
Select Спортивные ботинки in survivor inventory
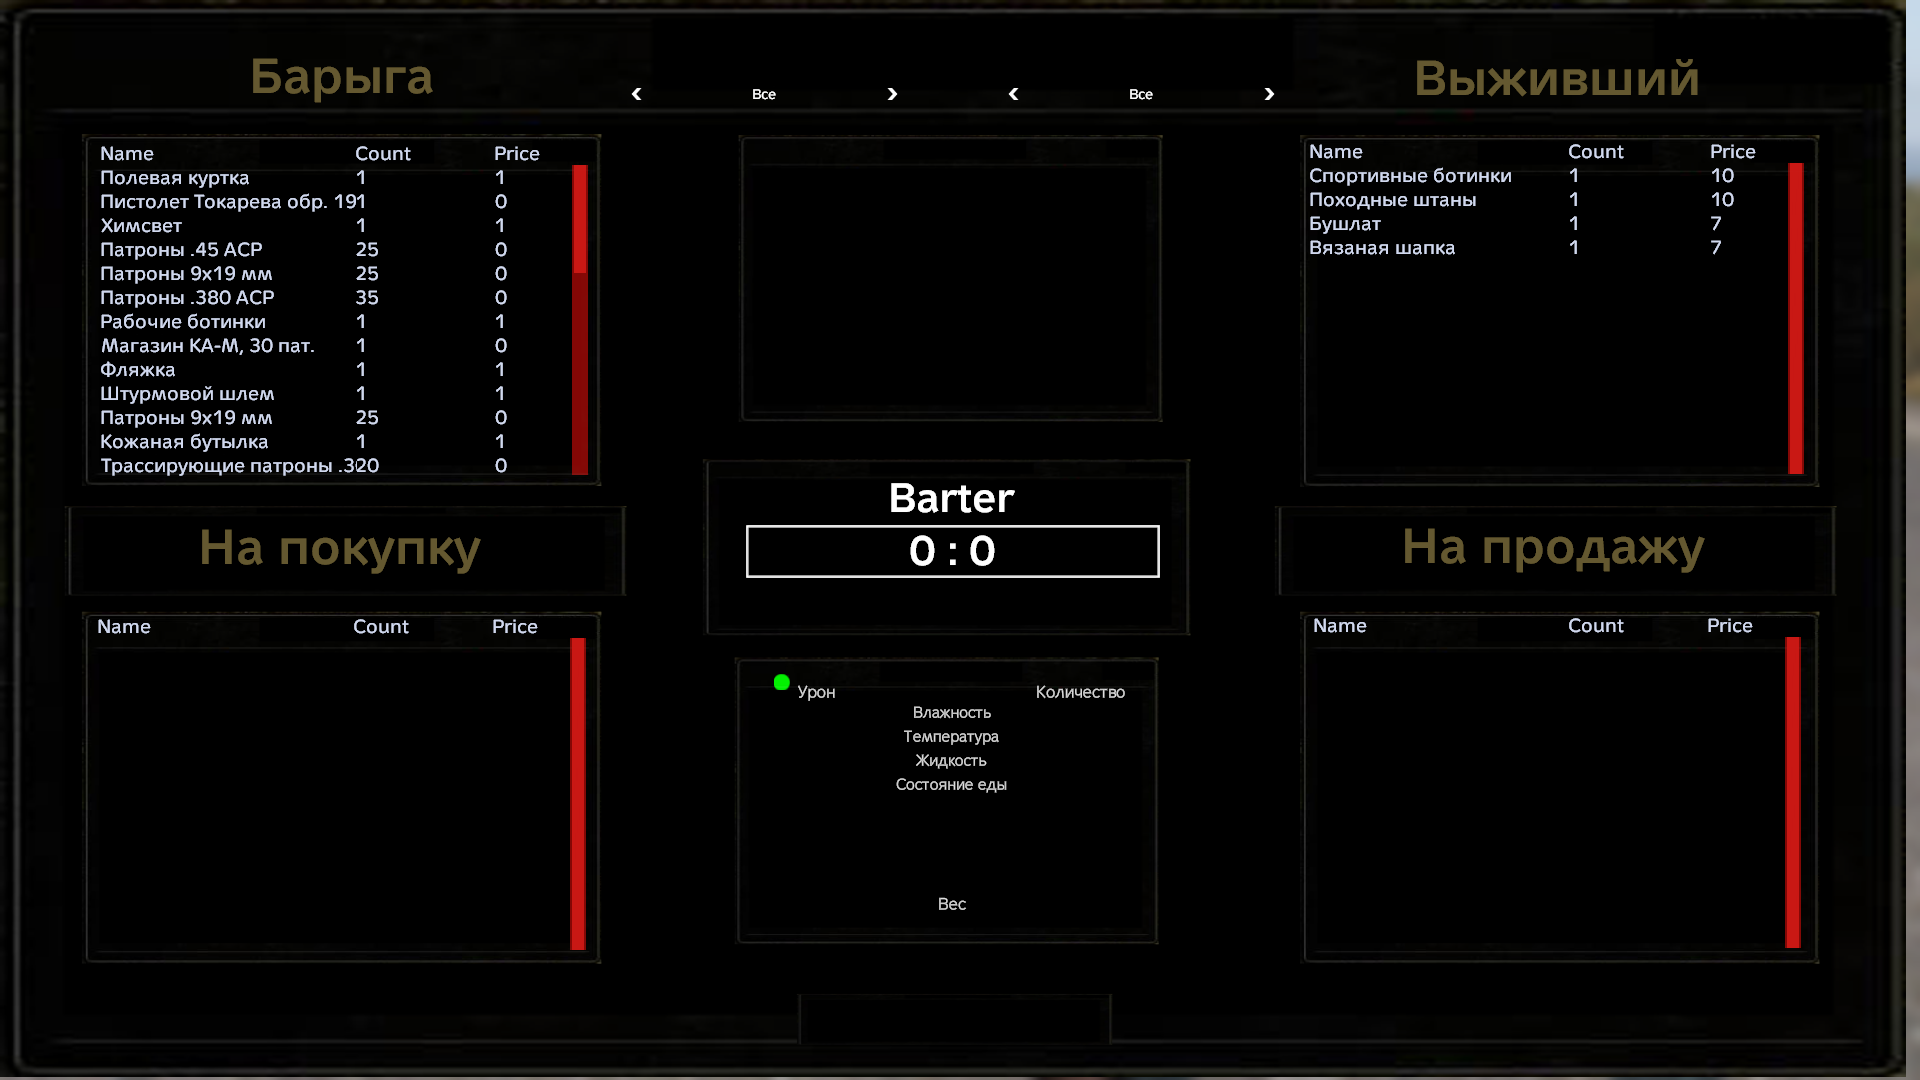click(x=1410, y=176)
